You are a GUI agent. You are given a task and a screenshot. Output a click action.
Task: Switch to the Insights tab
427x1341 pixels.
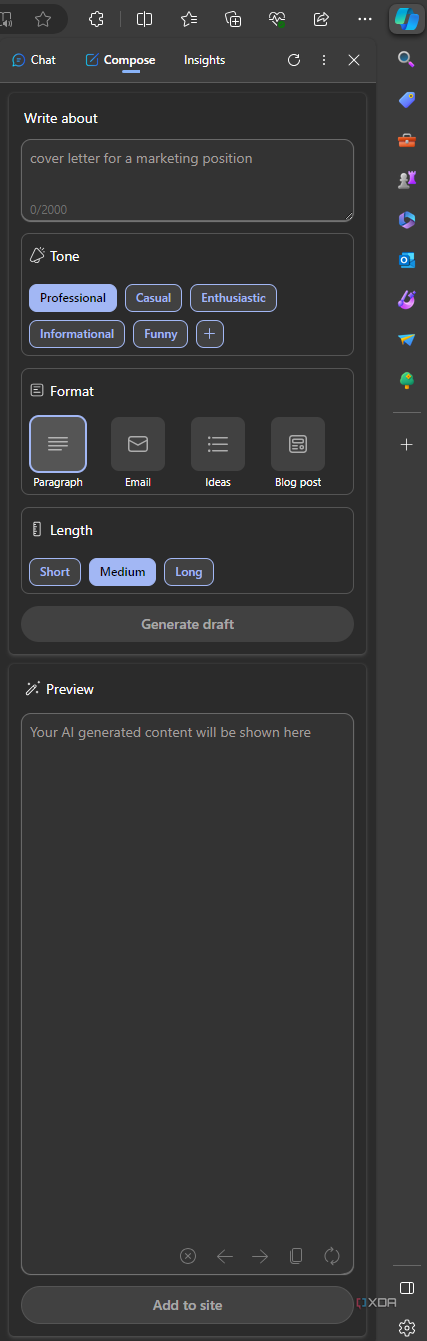[x=204, y=60]
